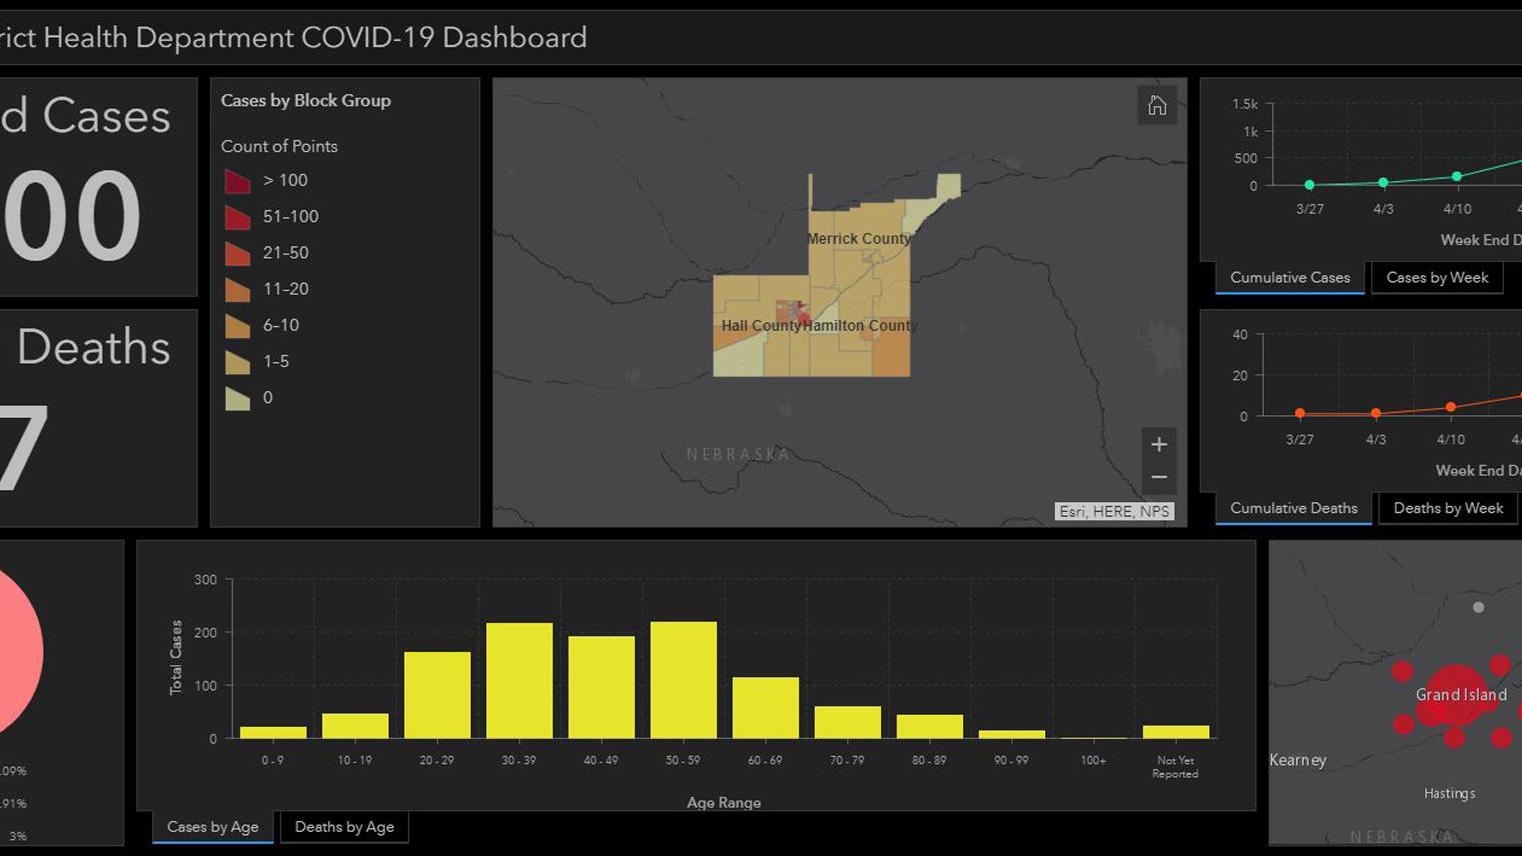Switch to the Cumulative Cases tab

(x=1289, y=278)
